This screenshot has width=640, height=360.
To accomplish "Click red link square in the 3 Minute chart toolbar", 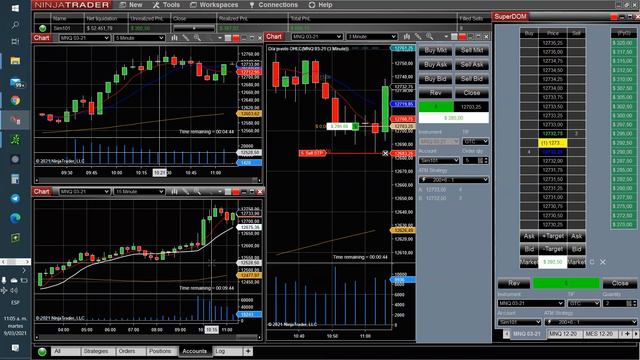I will tap(462, 37).
